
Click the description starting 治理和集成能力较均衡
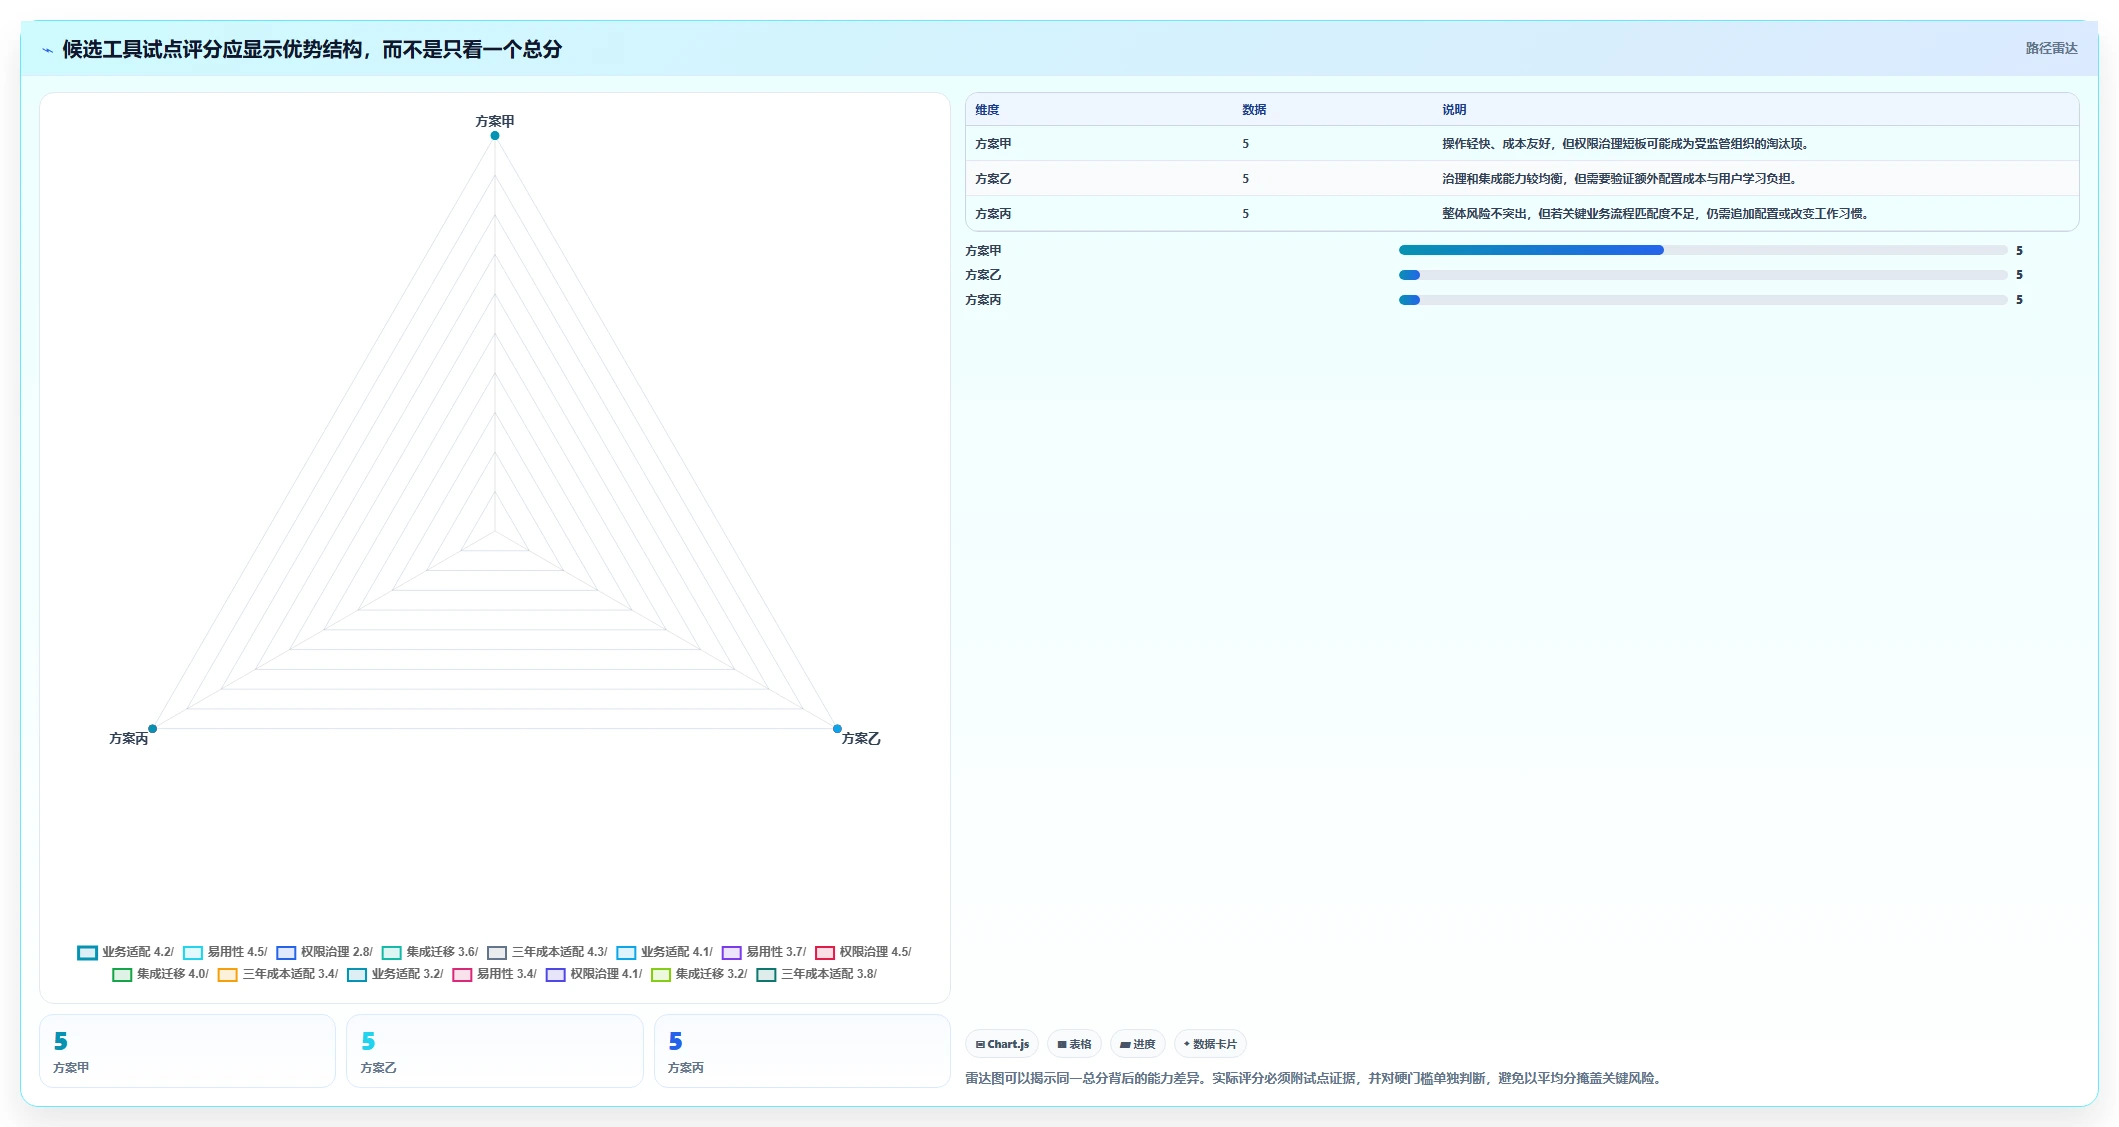click(x=1619, y=179)
